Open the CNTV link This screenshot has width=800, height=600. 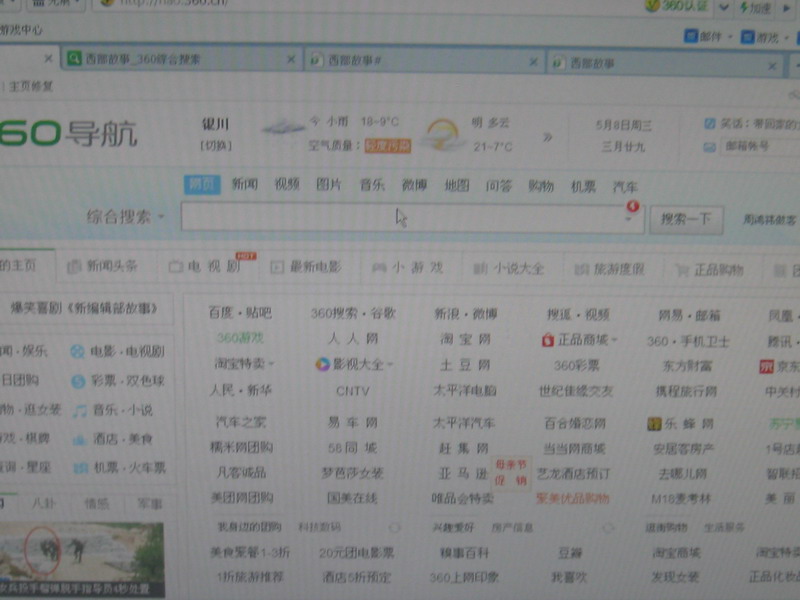353,391
